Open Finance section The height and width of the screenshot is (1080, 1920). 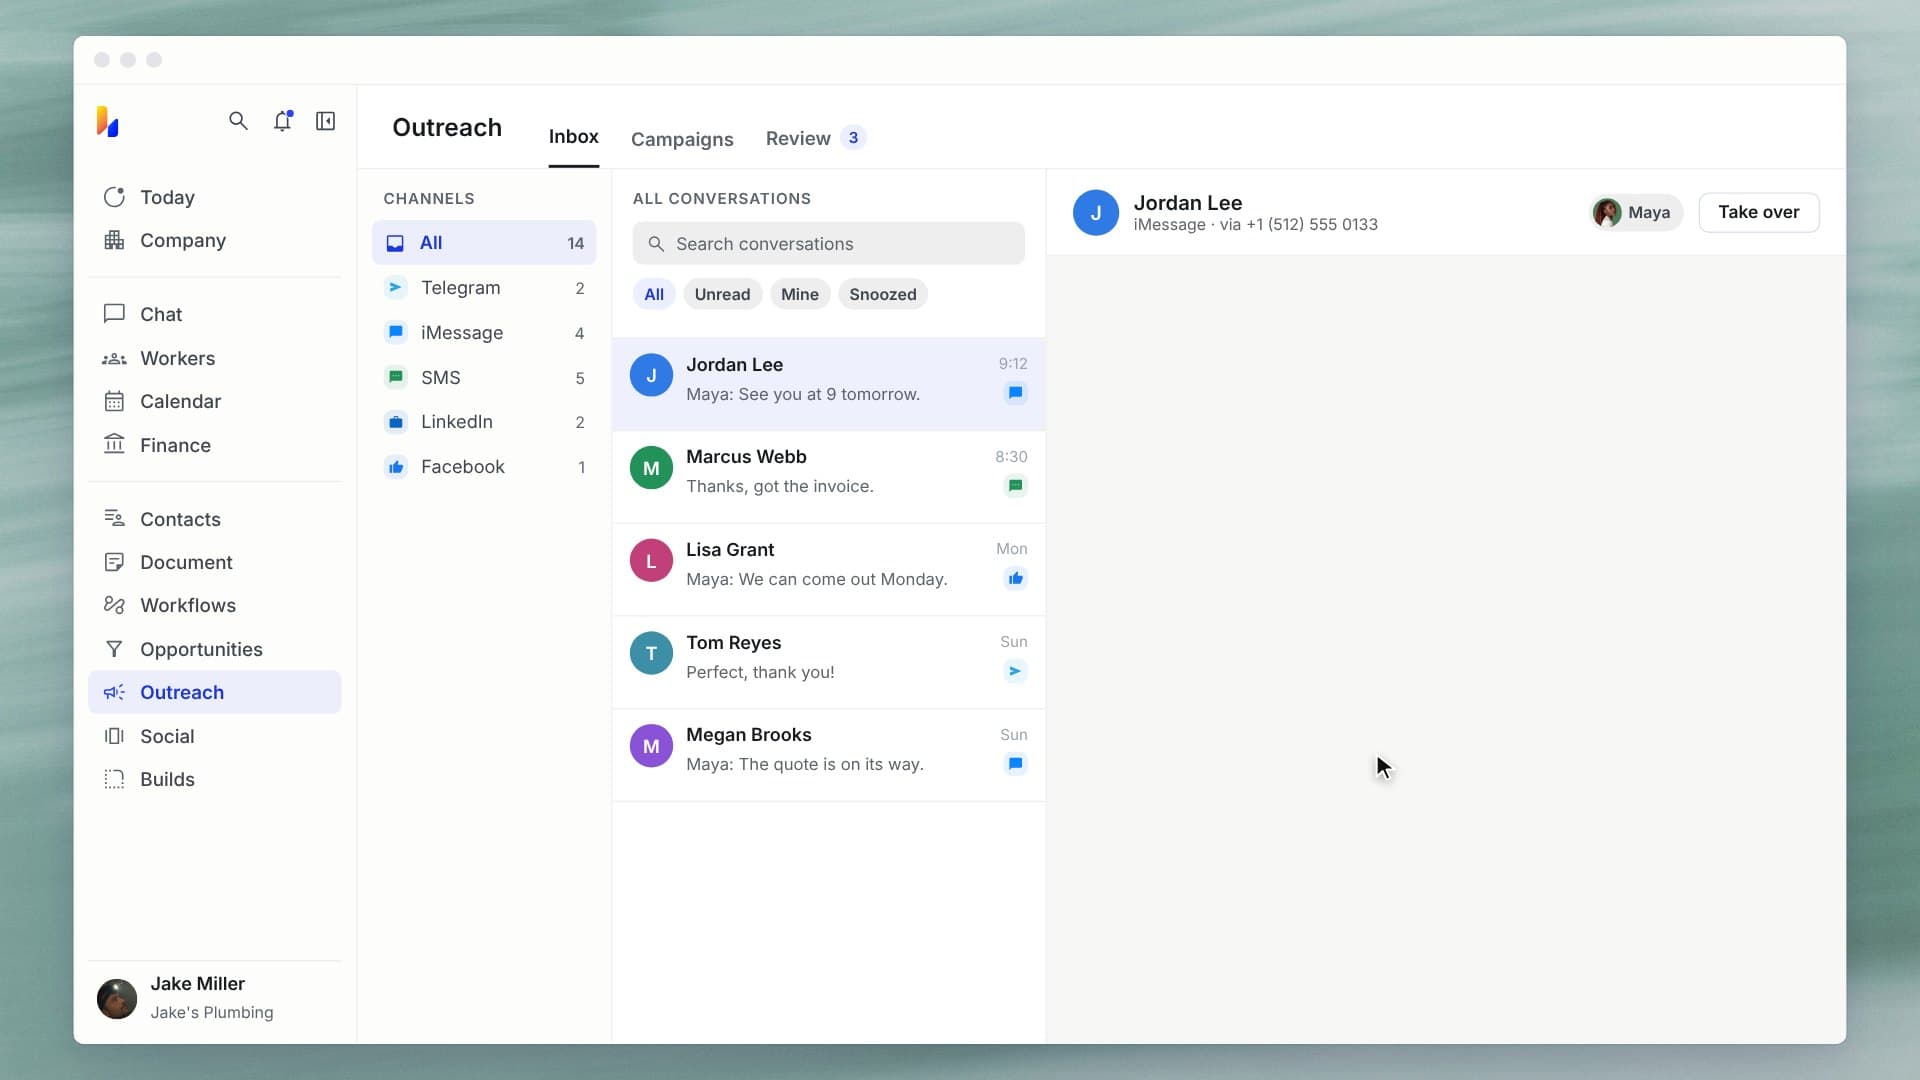coord(215,445)
